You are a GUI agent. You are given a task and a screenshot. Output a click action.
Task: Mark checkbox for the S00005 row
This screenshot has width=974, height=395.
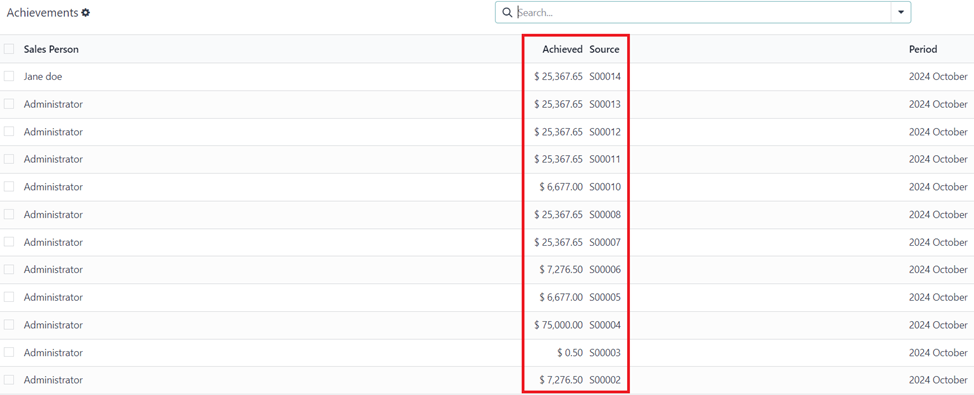9,297
